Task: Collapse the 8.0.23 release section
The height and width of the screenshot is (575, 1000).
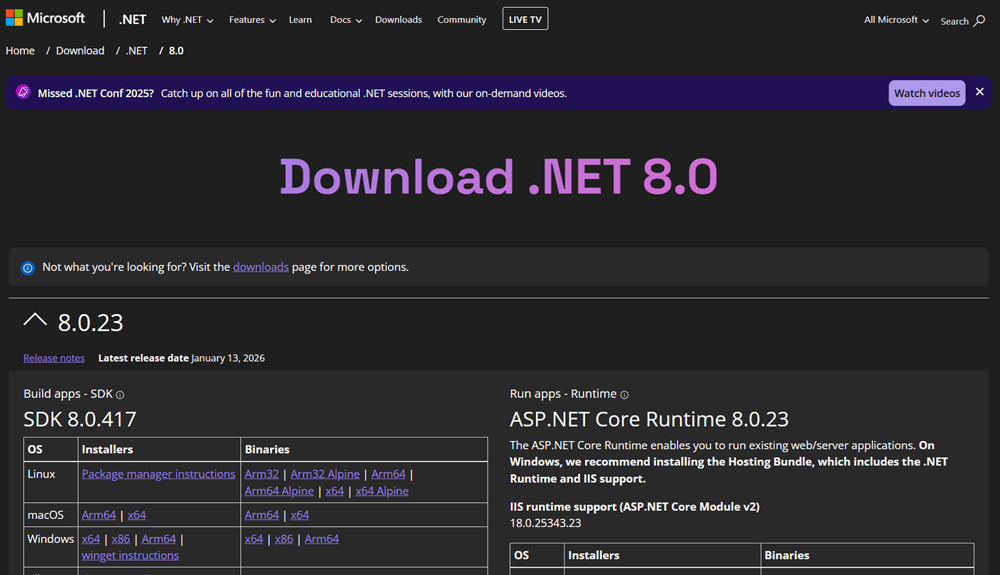Action: (x=35, y=321)
